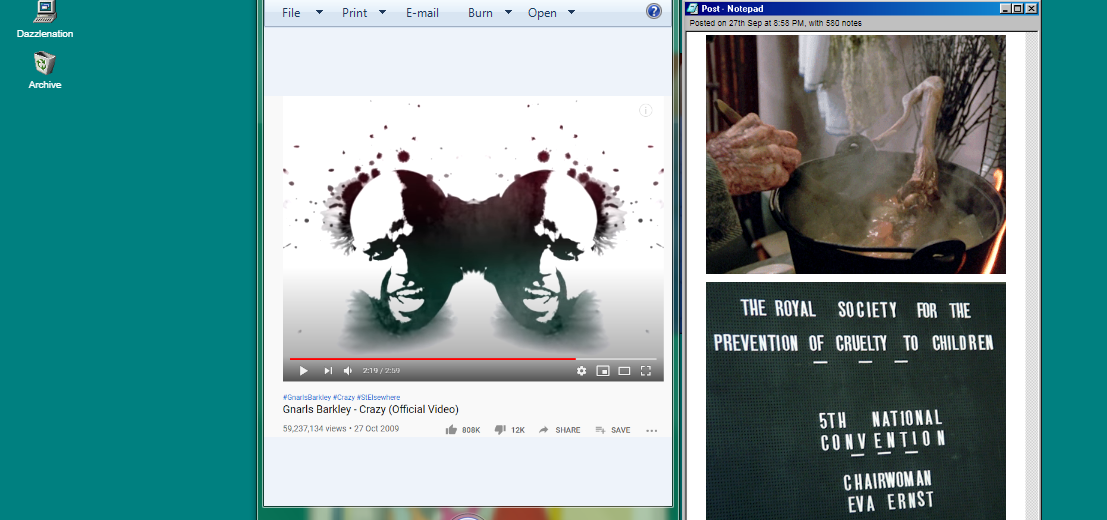Skip to the next video

[x=328, y=370]
